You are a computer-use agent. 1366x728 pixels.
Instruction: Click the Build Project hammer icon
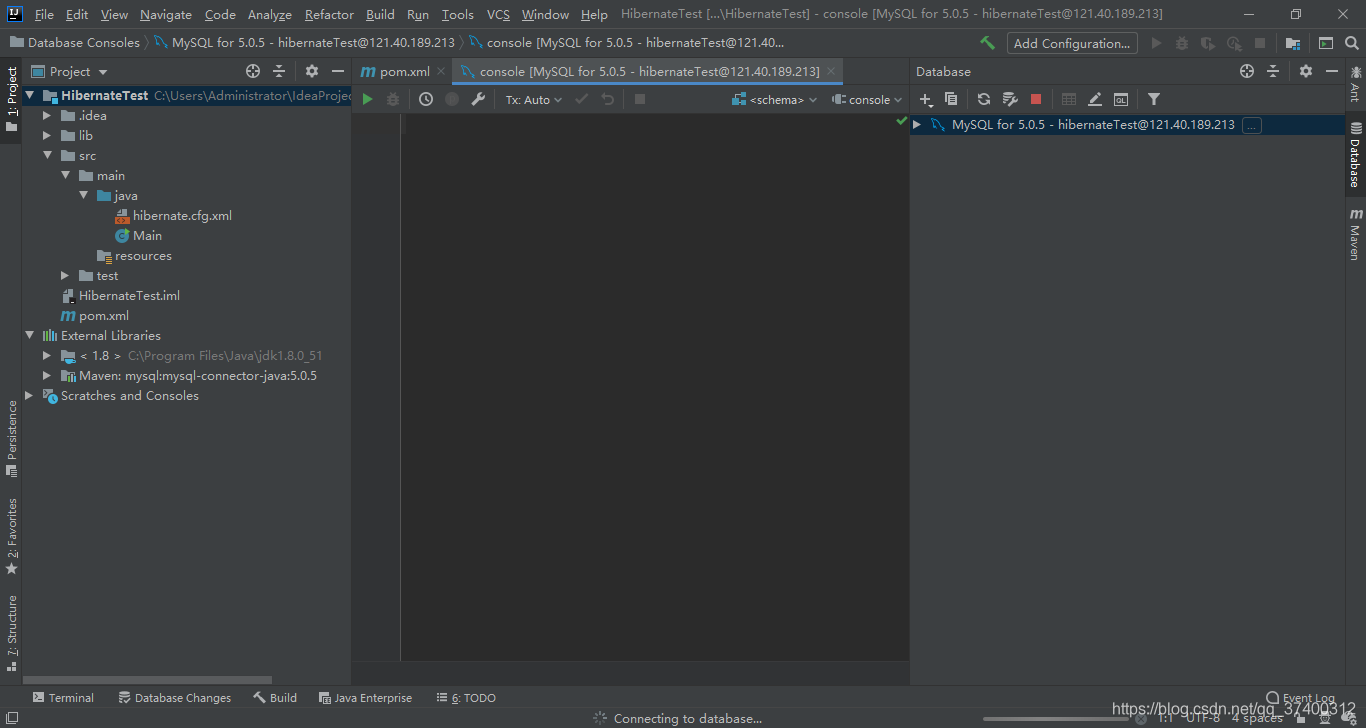tap(988, 43)
